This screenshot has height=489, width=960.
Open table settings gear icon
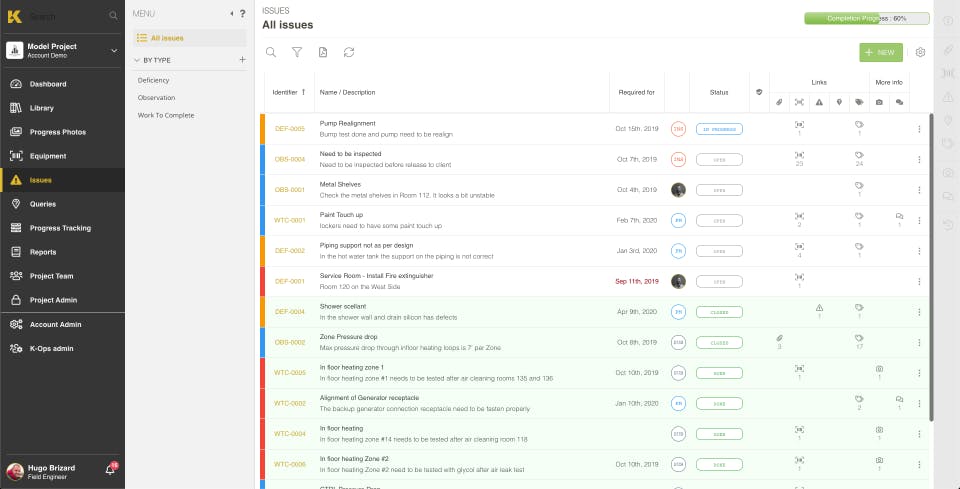[920, 53]
